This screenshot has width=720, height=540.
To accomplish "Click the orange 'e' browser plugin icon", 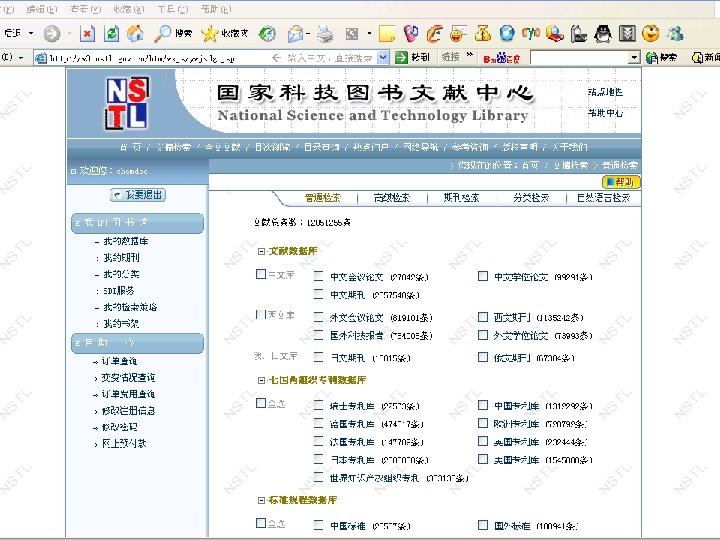I will 434,34.
